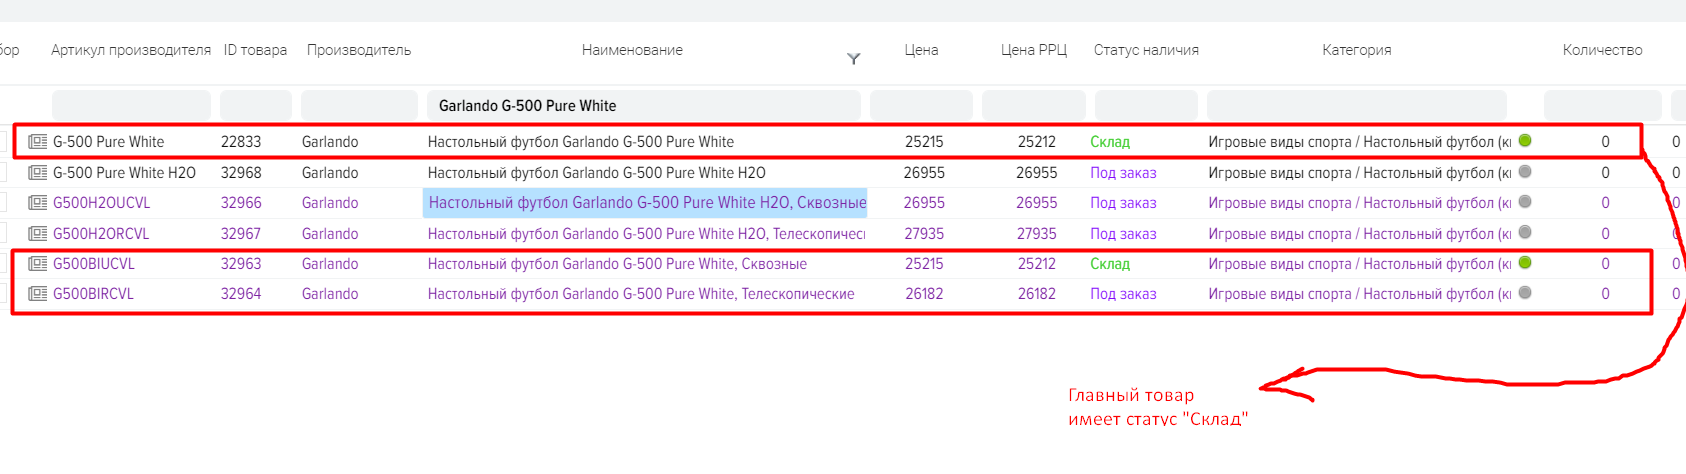
Task: Open product card icon beside G500H2OUCVL
Action: point(38,203)
